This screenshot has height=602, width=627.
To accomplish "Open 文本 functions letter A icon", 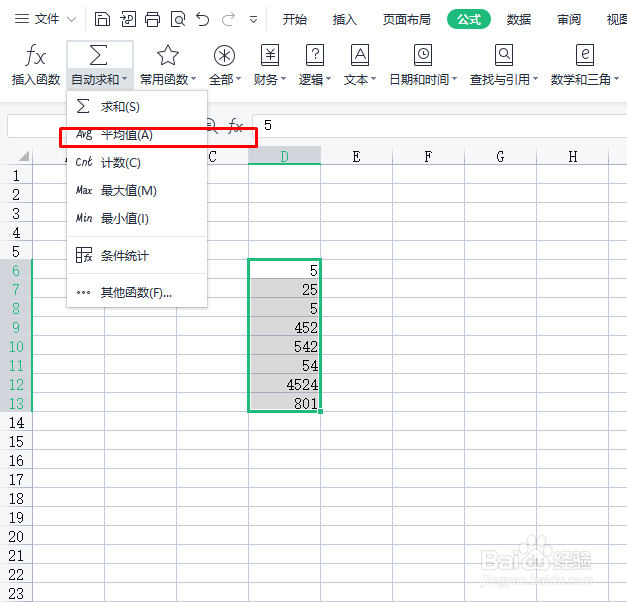I will click(x=360, y=55).
